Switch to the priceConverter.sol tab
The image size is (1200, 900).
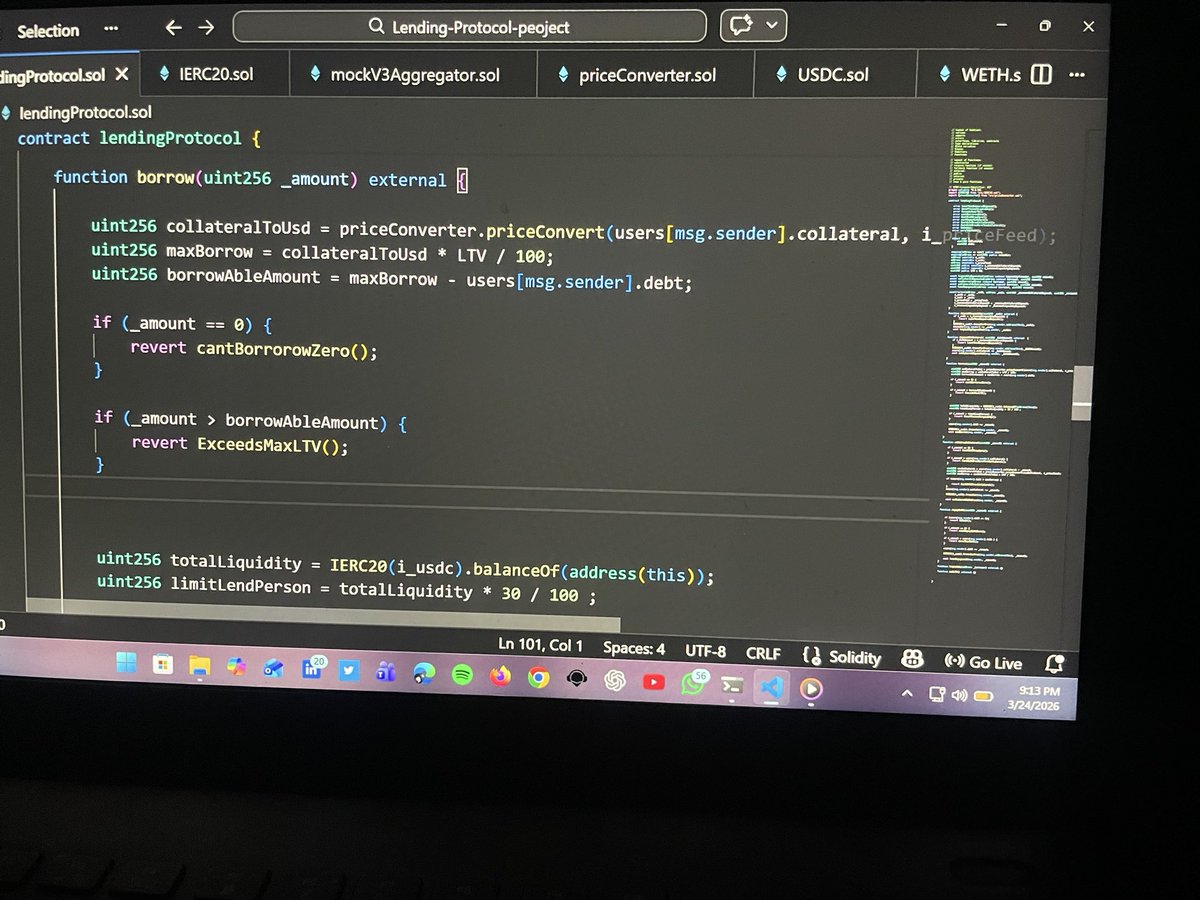[646, 75]
